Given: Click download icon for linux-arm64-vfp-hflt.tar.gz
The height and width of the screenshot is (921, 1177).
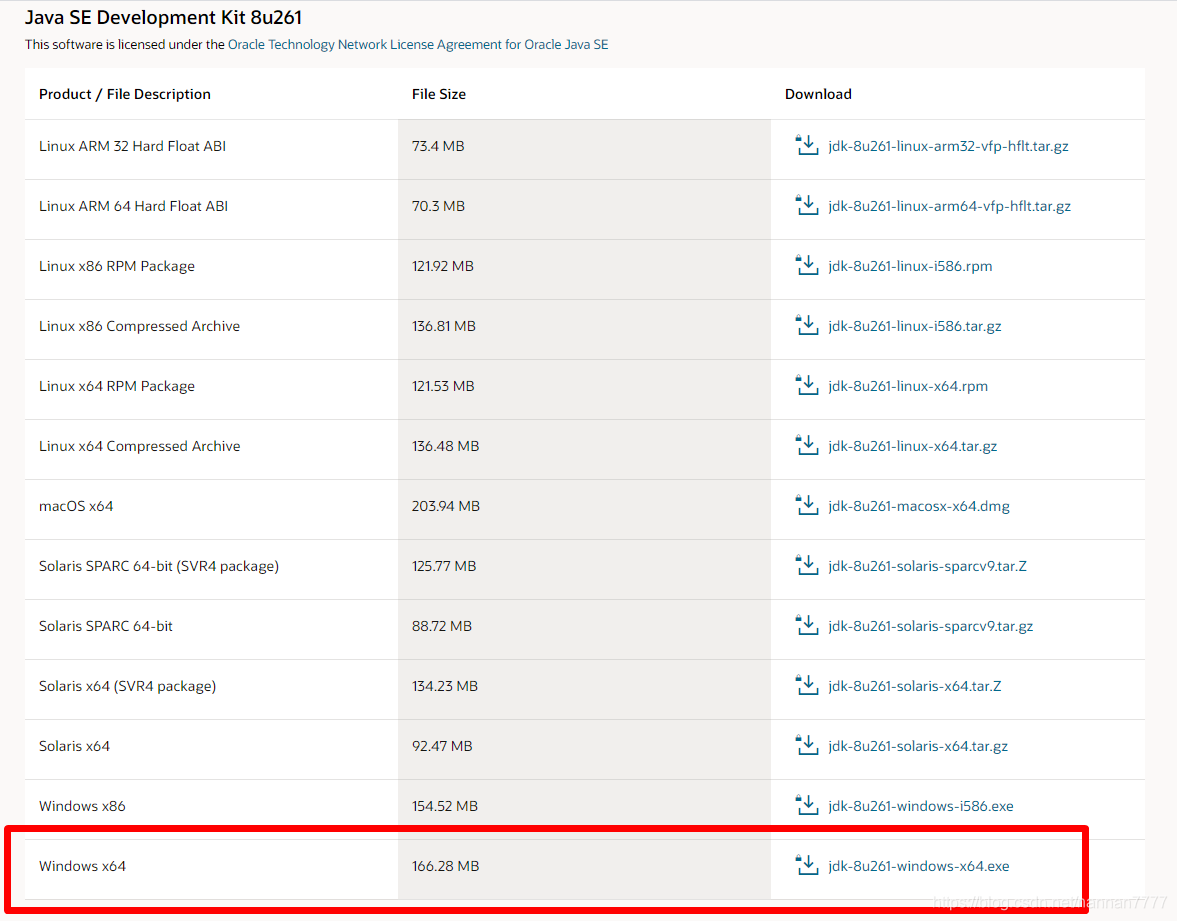Looking at the screenshot, I should [807, 205].
